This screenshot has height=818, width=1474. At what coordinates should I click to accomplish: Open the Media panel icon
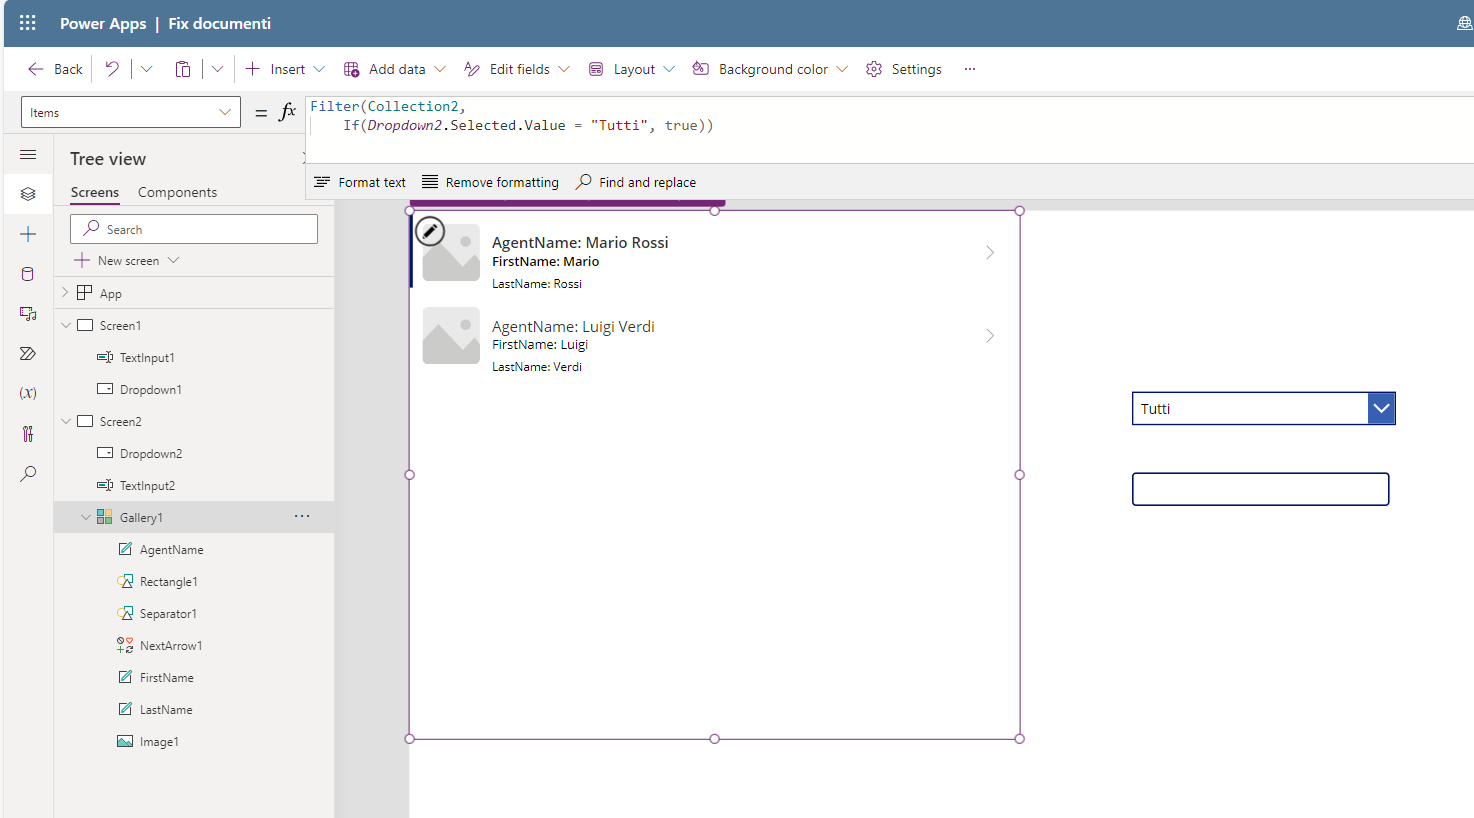[x=27, y=313]
